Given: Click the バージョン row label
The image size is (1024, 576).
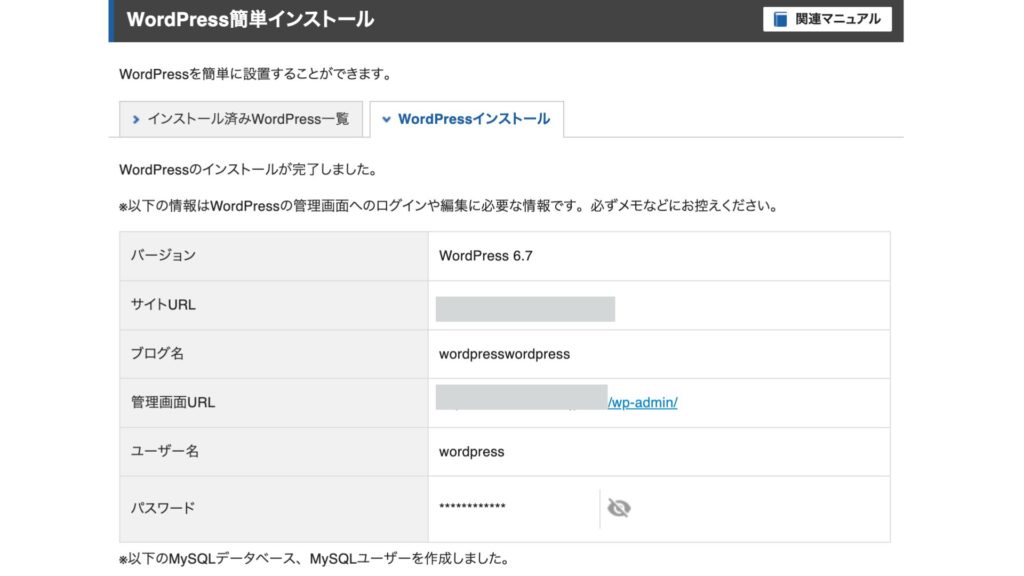Looking at the screenshot, I should click(163, 256).
